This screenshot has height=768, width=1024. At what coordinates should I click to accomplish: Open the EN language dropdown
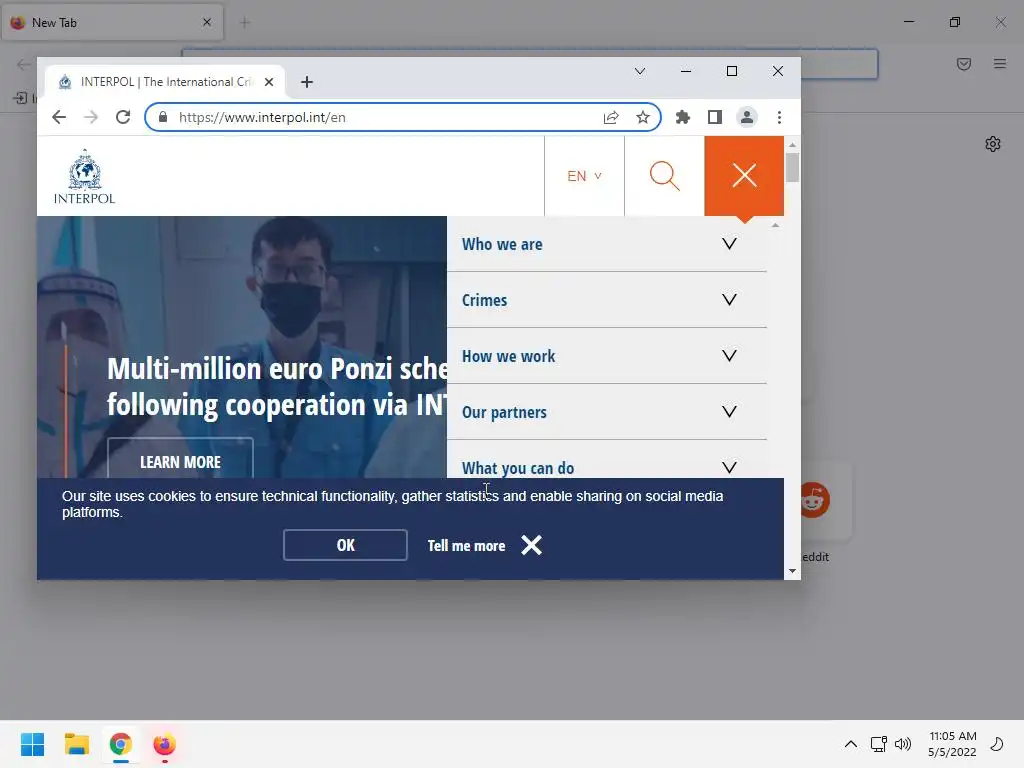pyautogui.click(x=584, y=176)
